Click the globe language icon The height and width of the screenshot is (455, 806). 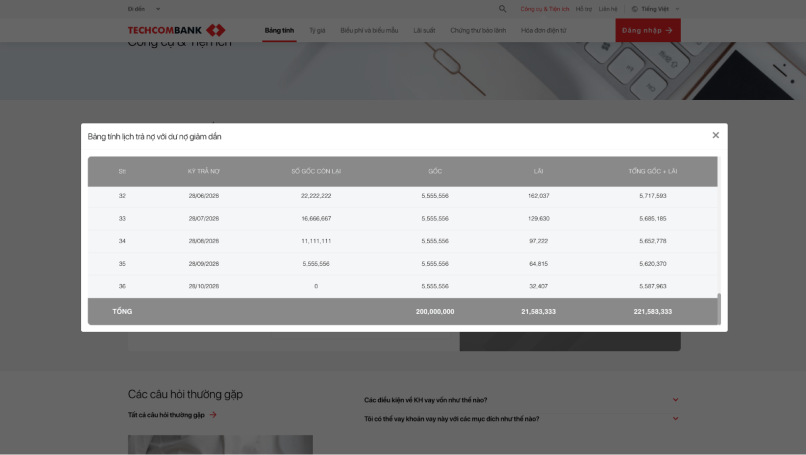pyautogui.click(x=634, y=9)
